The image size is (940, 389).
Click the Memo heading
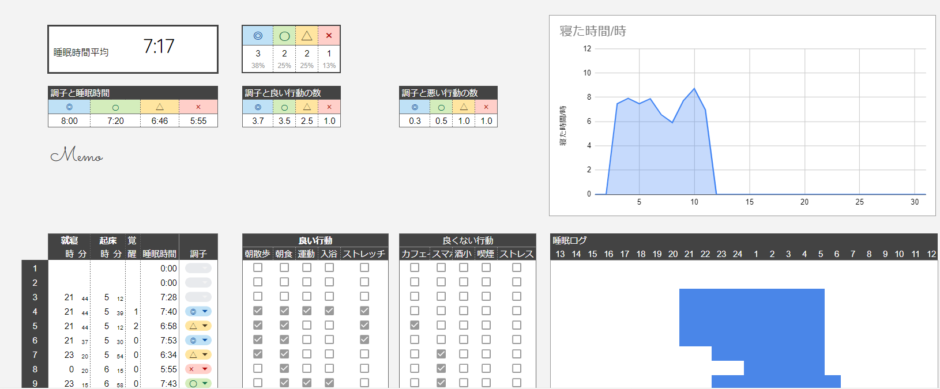[x=77, y=156]
